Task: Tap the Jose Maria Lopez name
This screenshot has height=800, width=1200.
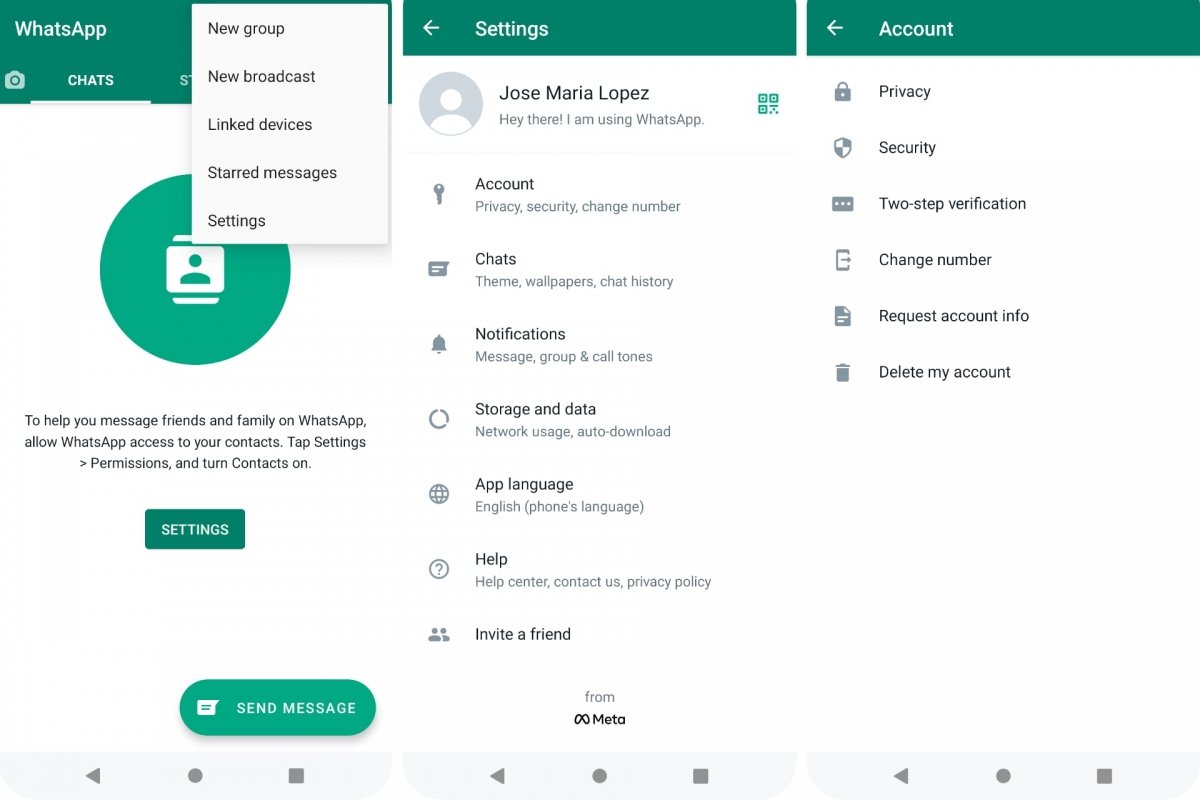Action: point(574,93)
